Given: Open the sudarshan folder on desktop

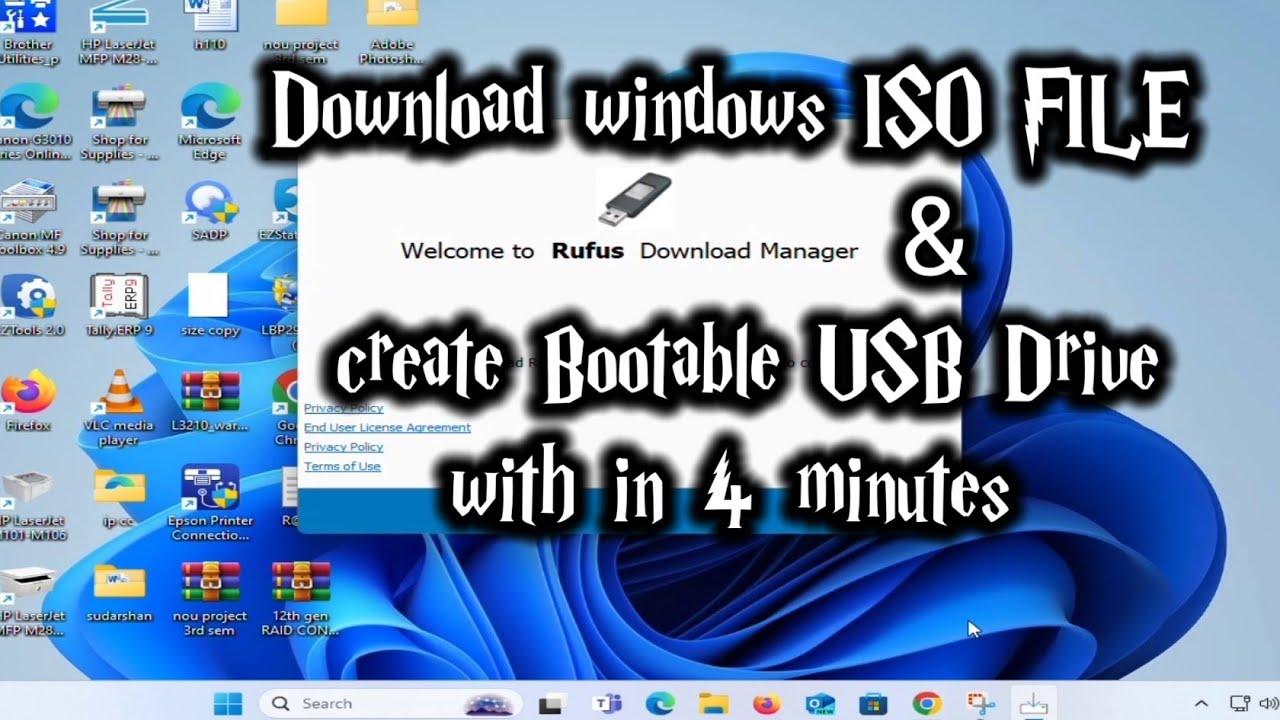Looking at the screenshot, I should point(119,592).
